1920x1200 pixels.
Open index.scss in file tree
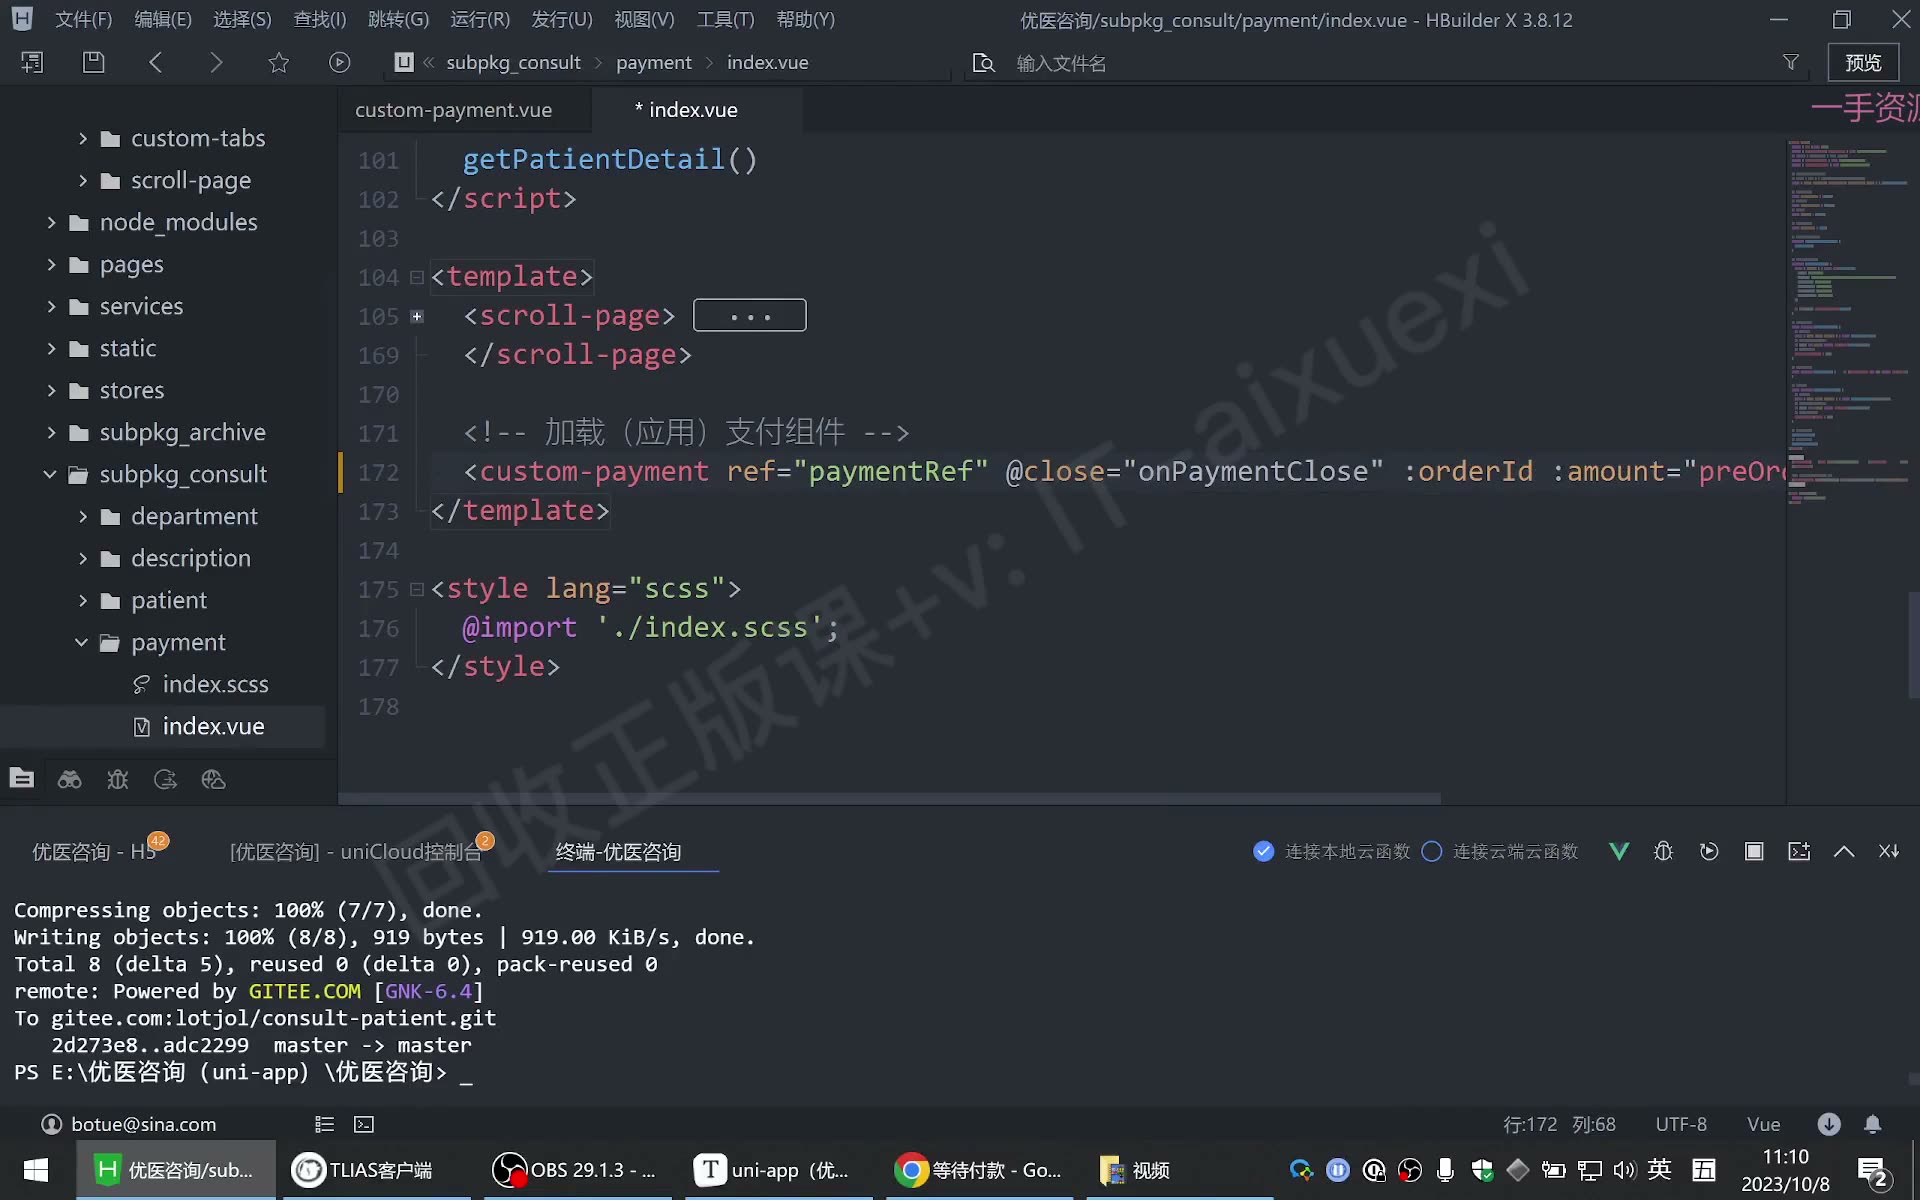click(x=215, y=684)
